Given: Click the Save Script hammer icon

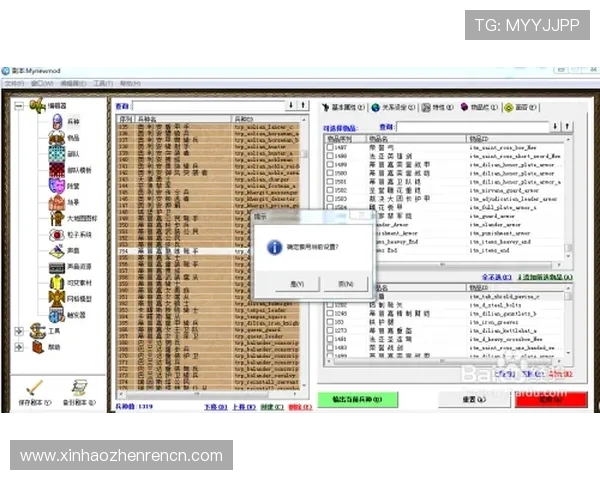Looking at the screenshot, I should coord(34,388).
